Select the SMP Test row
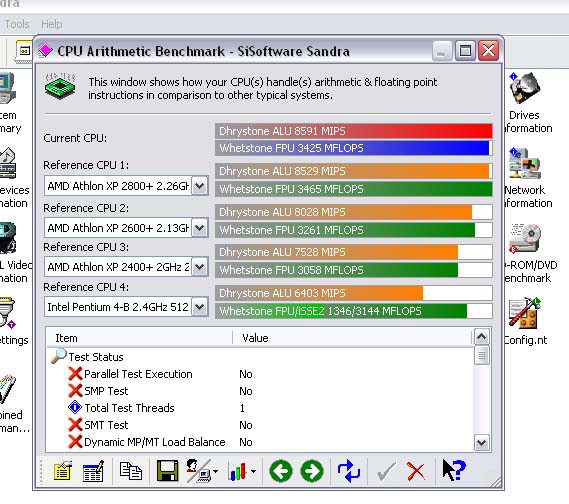The image size is (569, 504). 259,391
